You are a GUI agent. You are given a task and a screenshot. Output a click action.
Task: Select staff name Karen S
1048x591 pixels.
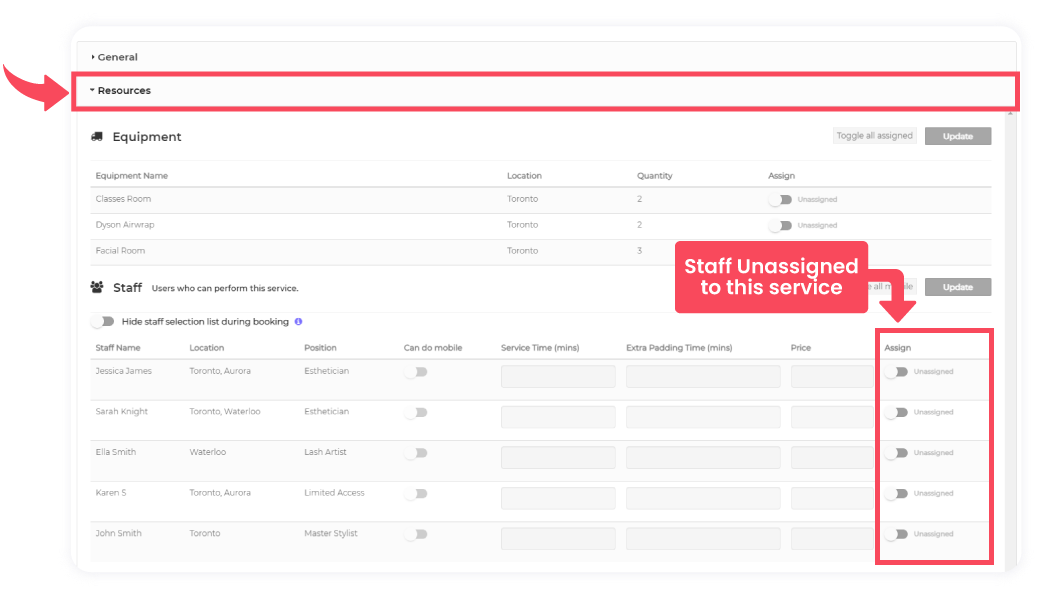[111, 493]
